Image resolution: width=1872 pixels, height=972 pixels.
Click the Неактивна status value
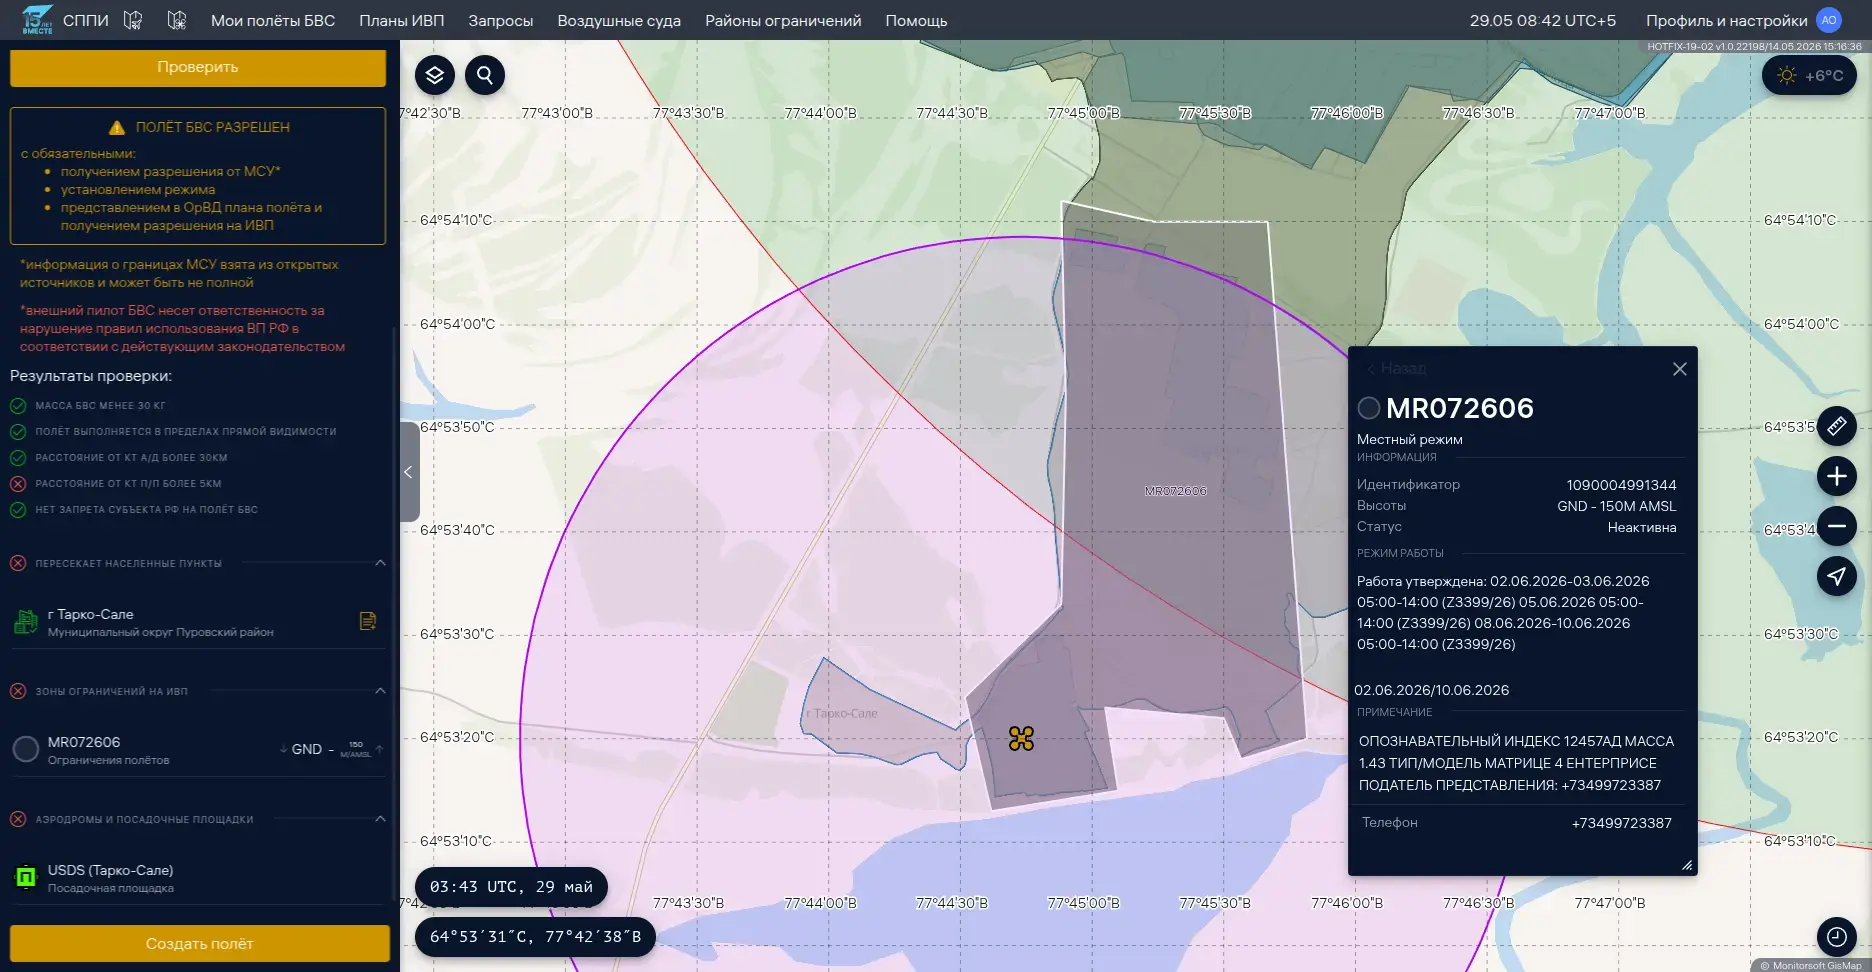click(x=1642, y=527)
